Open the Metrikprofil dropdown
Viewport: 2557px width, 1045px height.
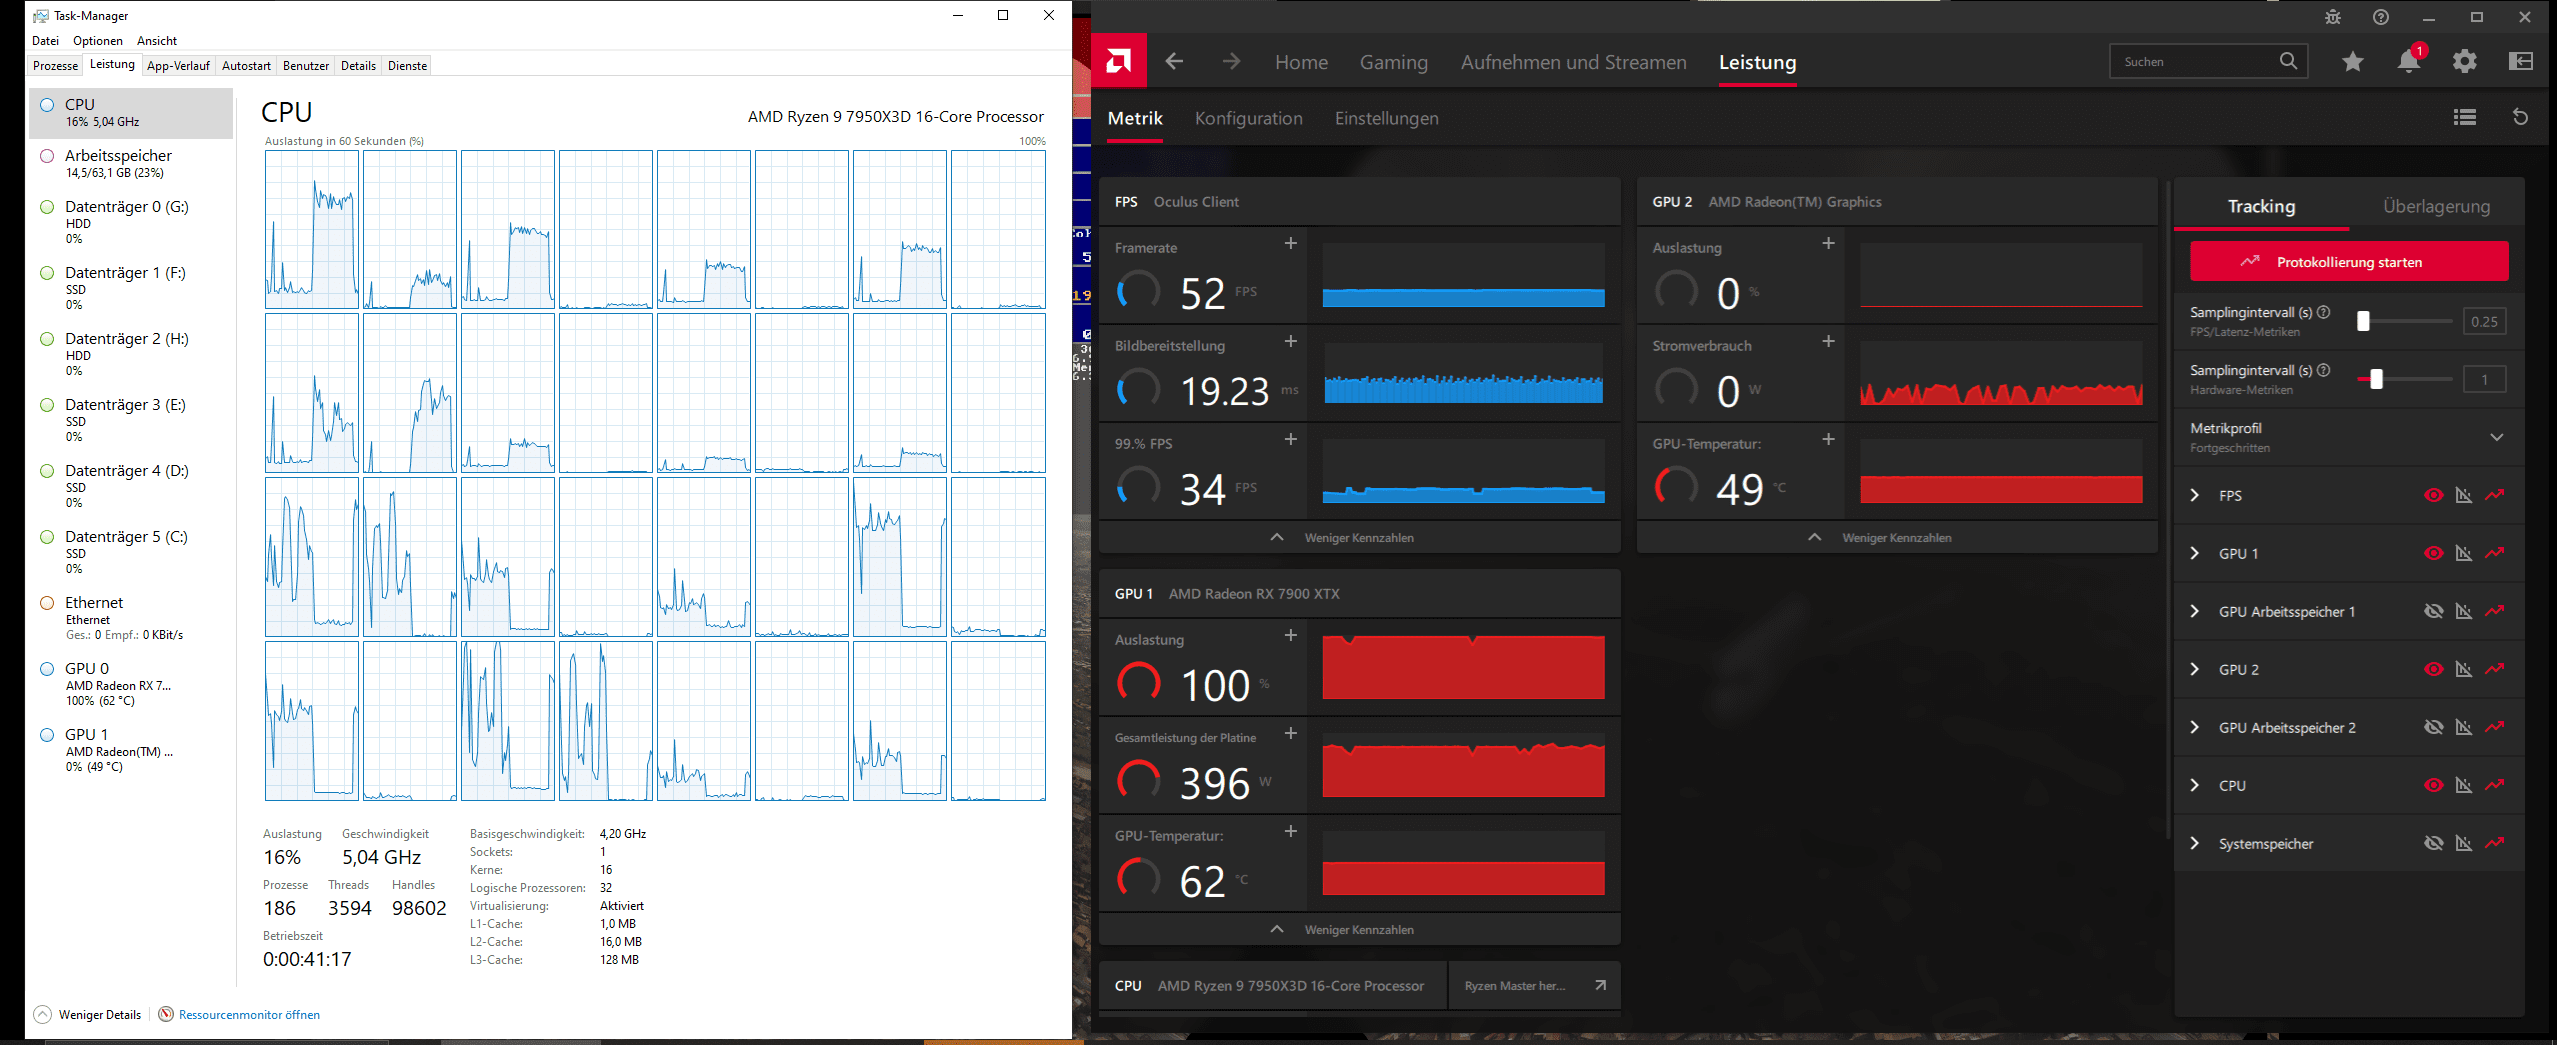click(x=2348, y=437)
